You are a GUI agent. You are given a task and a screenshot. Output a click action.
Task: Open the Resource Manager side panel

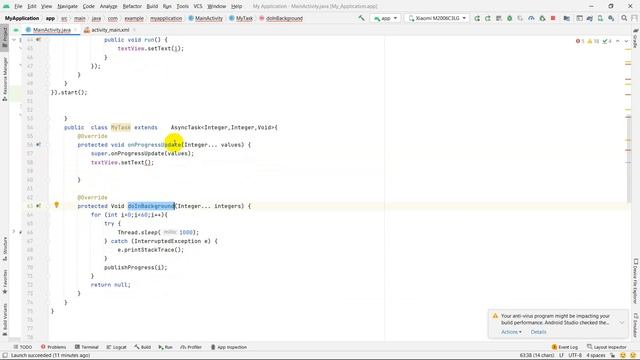[x=4, y=79]
